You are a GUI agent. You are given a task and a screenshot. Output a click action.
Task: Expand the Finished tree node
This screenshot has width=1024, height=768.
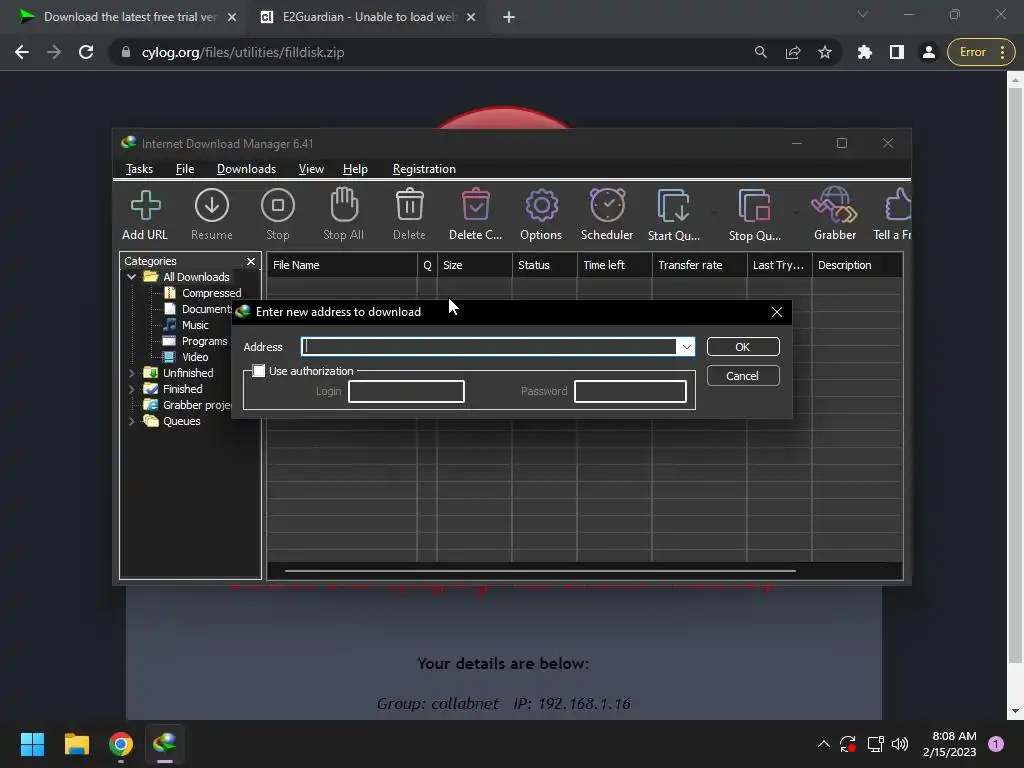pyautogui.click(x=131, y=389)
